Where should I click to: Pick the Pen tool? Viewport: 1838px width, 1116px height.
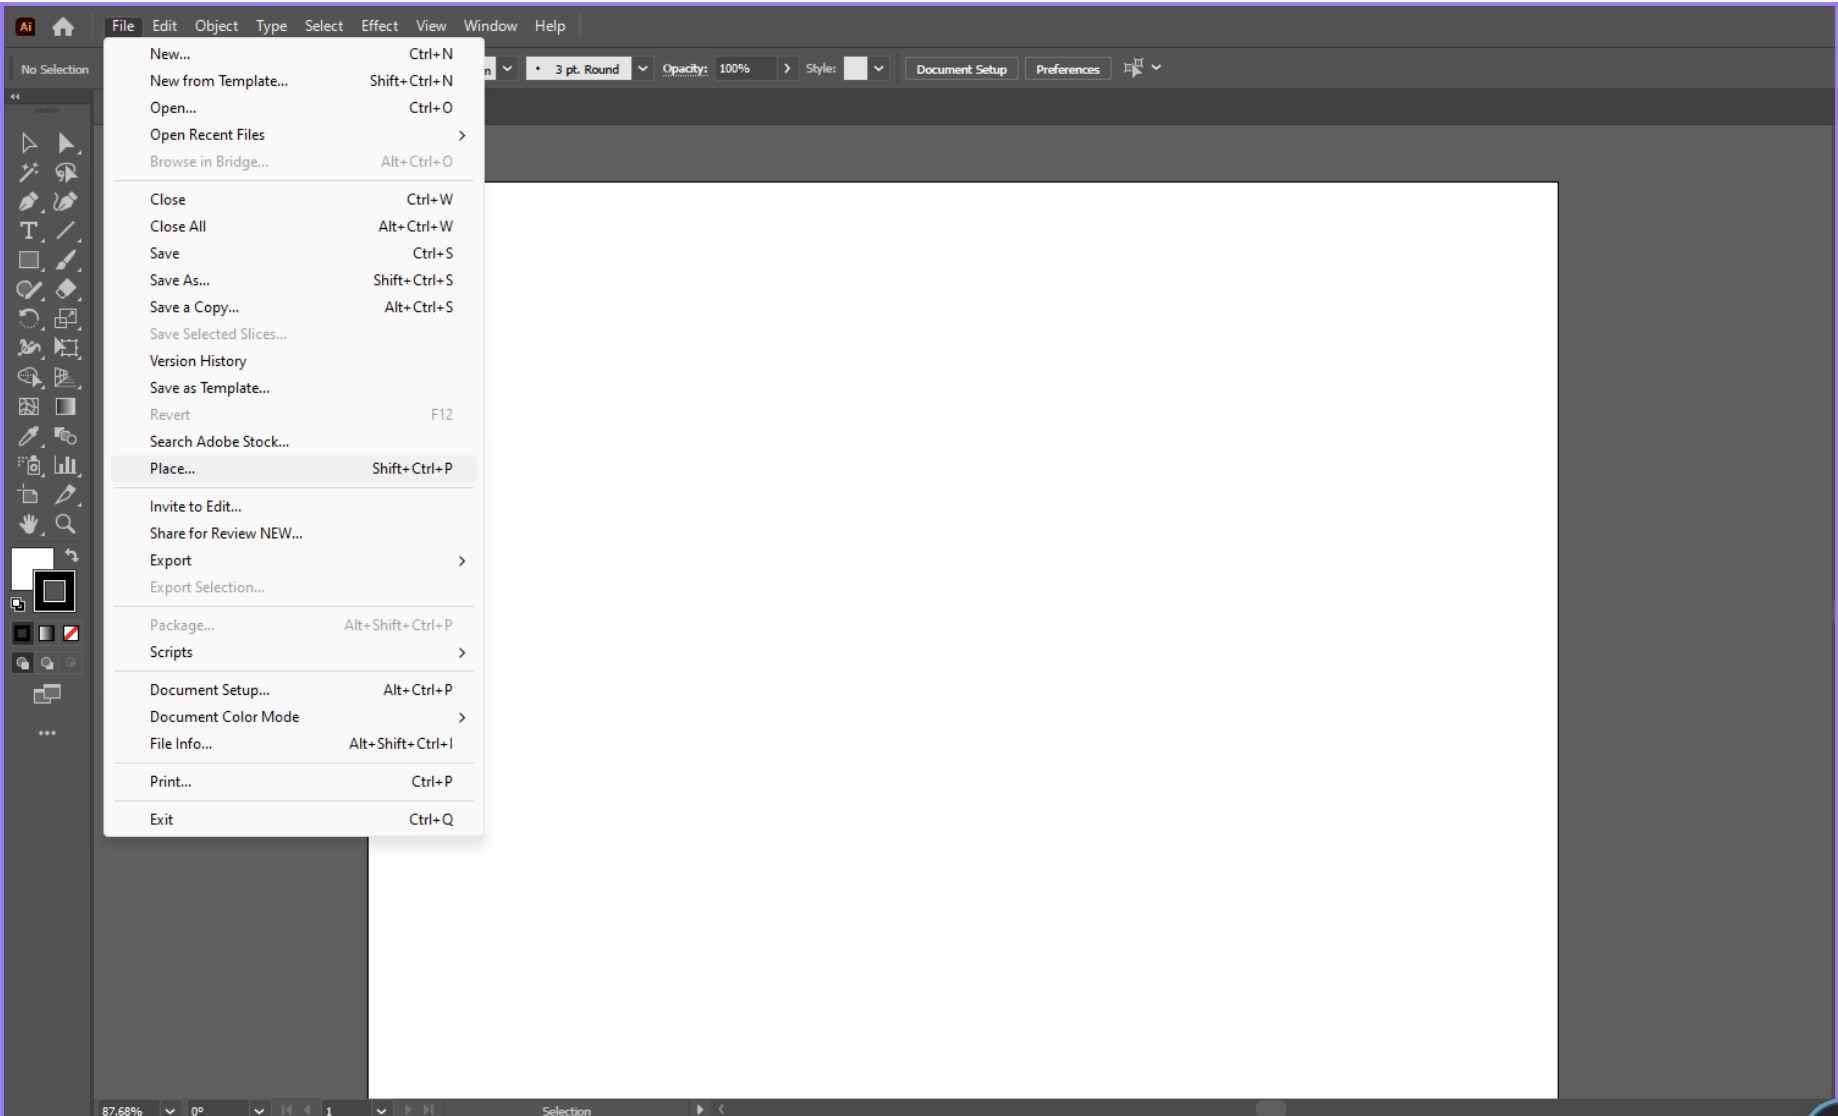click(x=30, y=202)
